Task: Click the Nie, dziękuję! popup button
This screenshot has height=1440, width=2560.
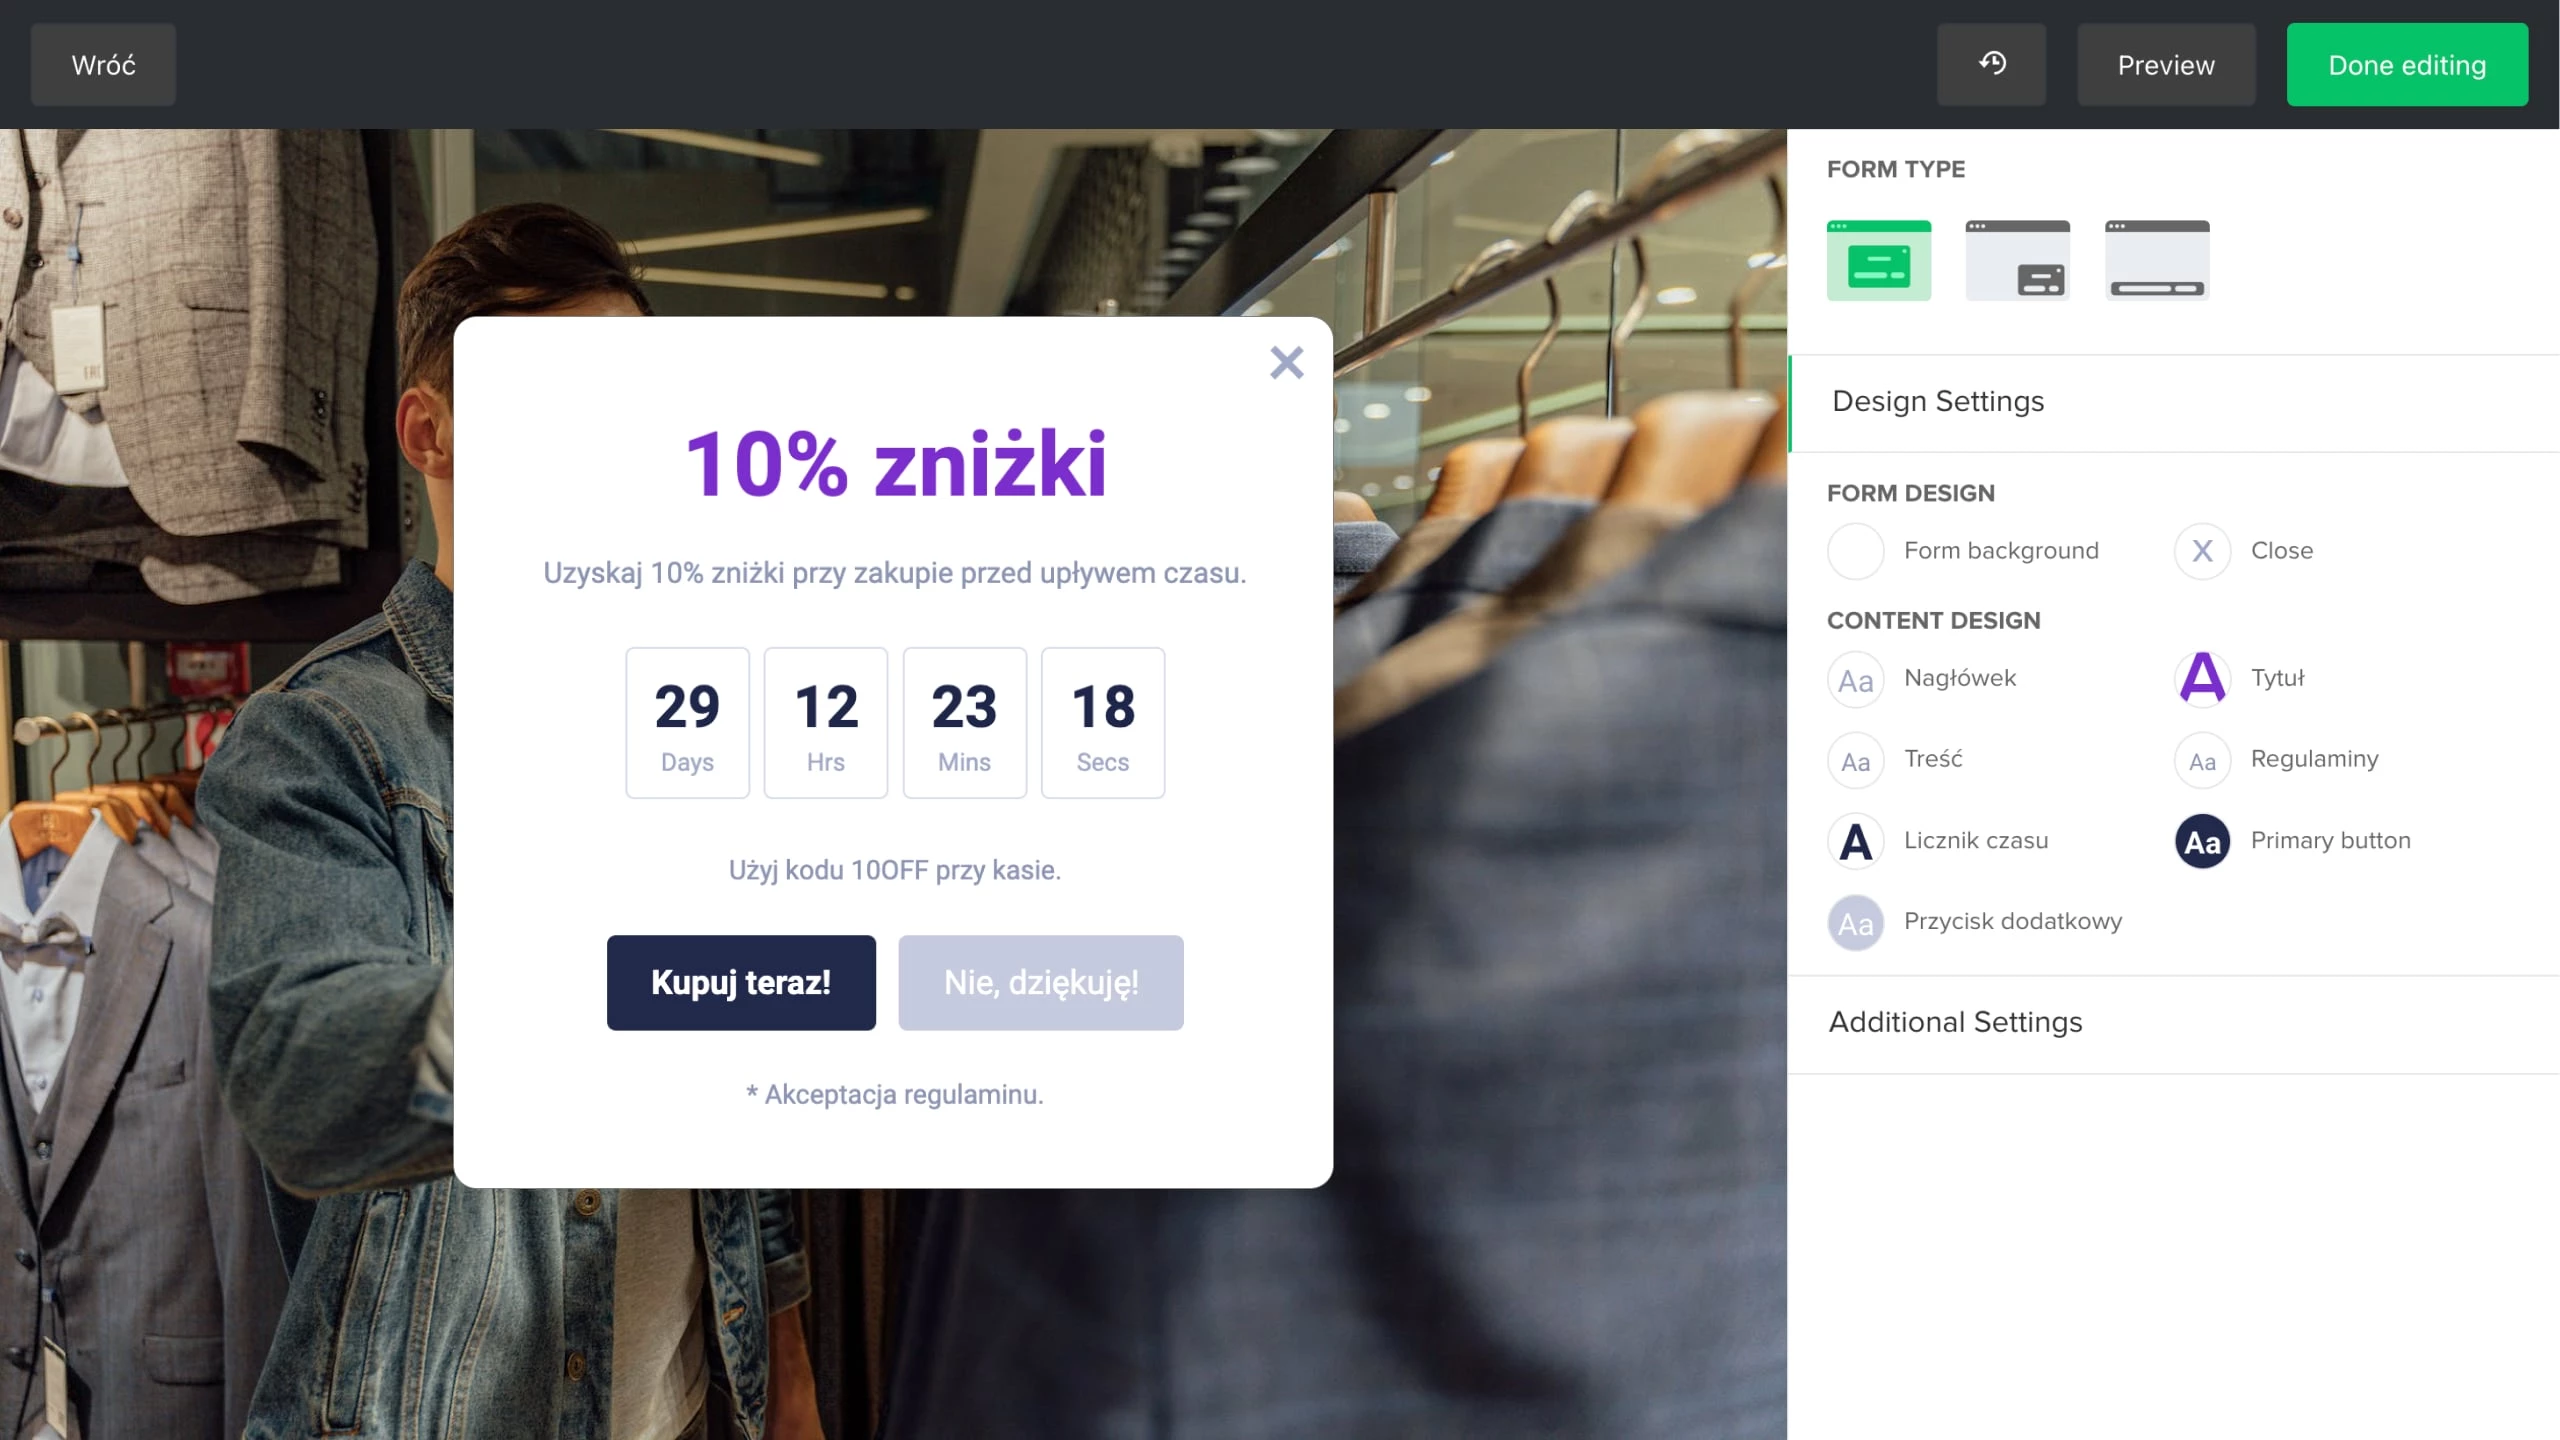Action: point(1041,983)
